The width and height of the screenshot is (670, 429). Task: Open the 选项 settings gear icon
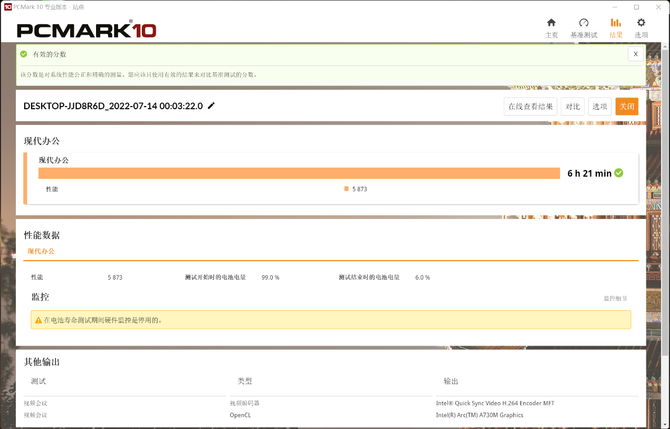[x=641, y=23]
